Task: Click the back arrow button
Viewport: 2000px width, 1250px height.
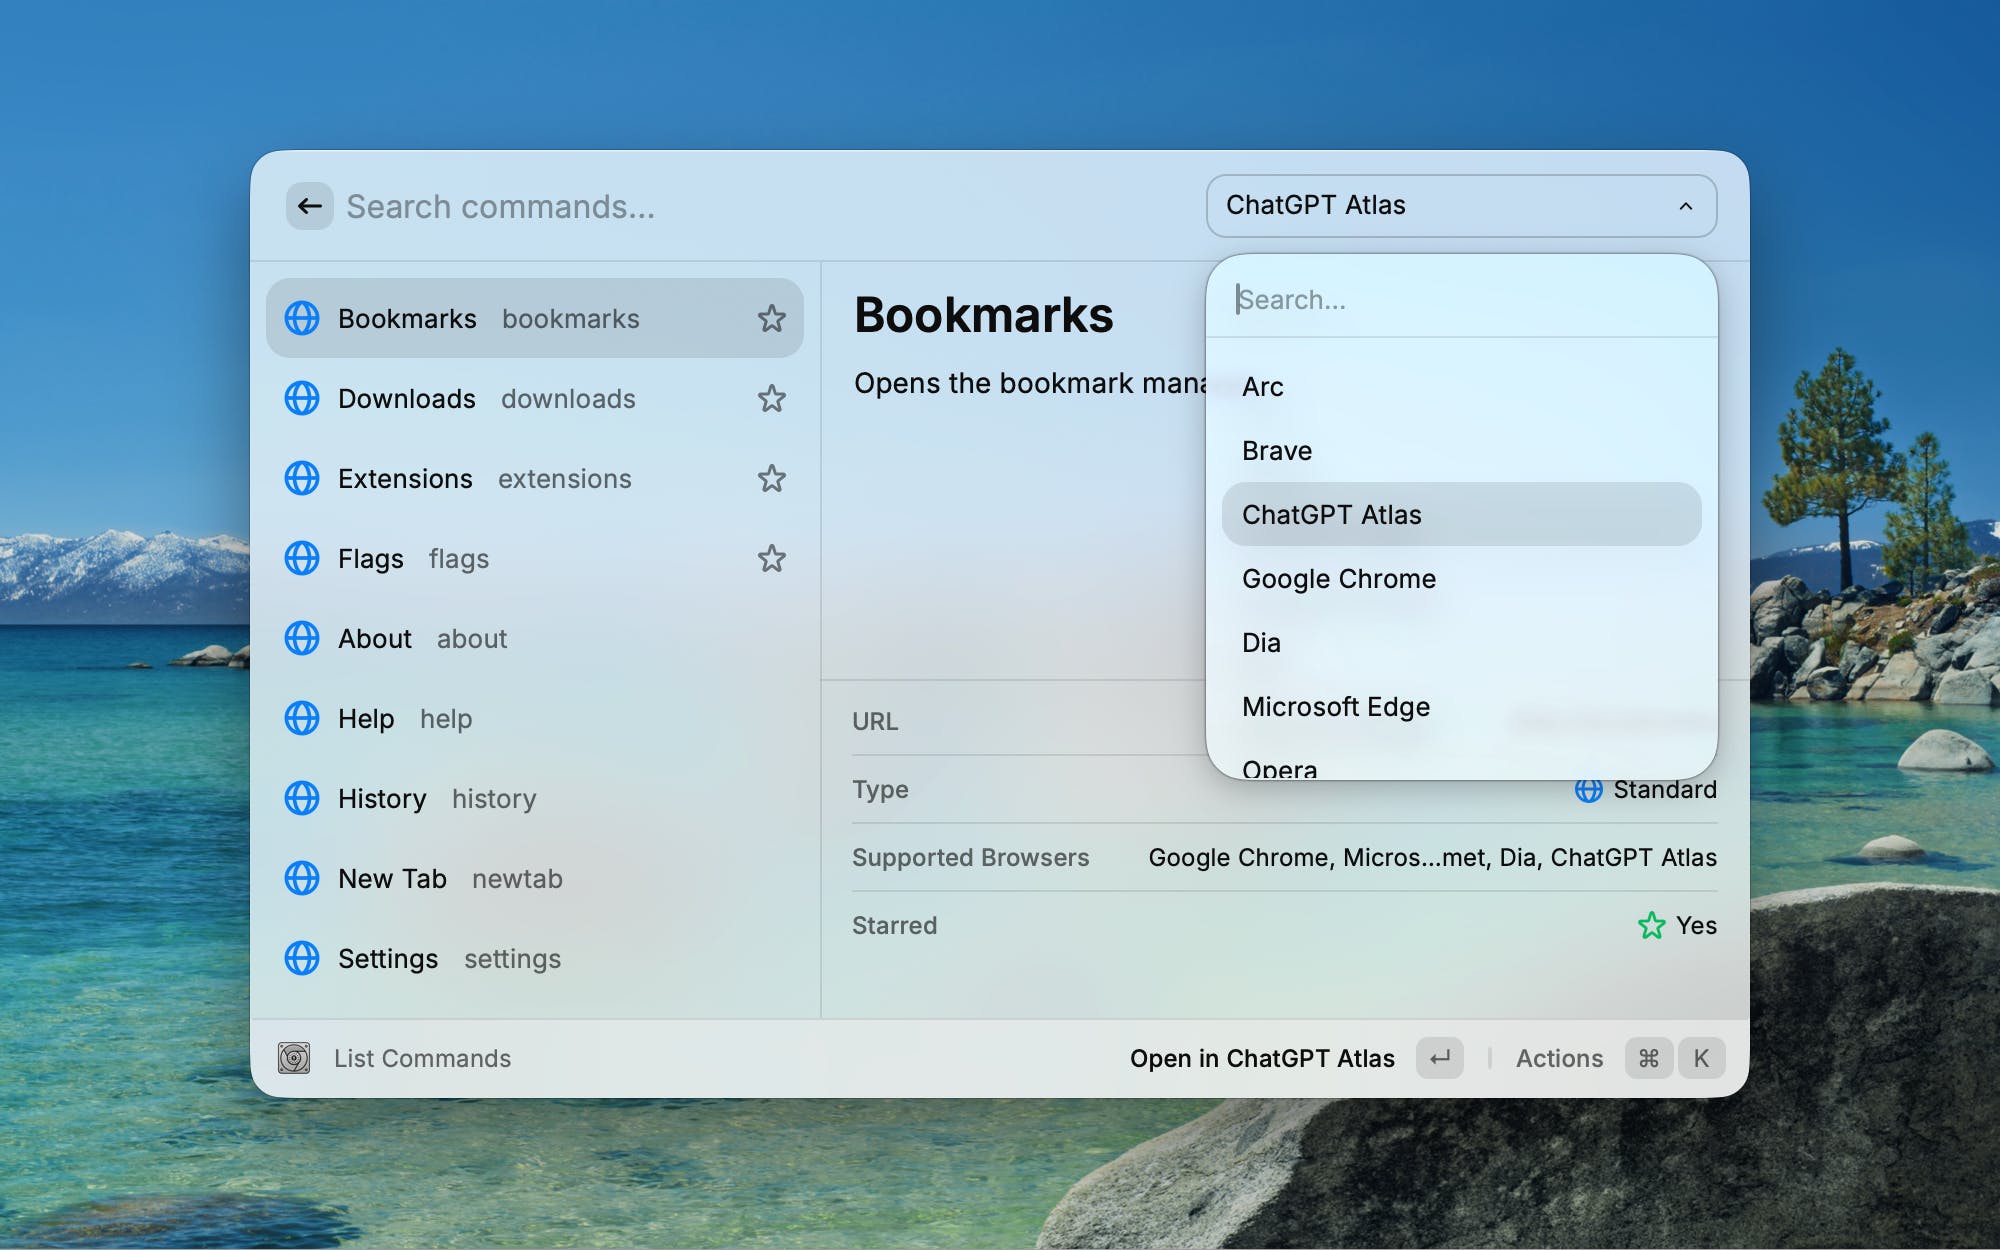Action: pyautogui.click(x=309, y=207)
